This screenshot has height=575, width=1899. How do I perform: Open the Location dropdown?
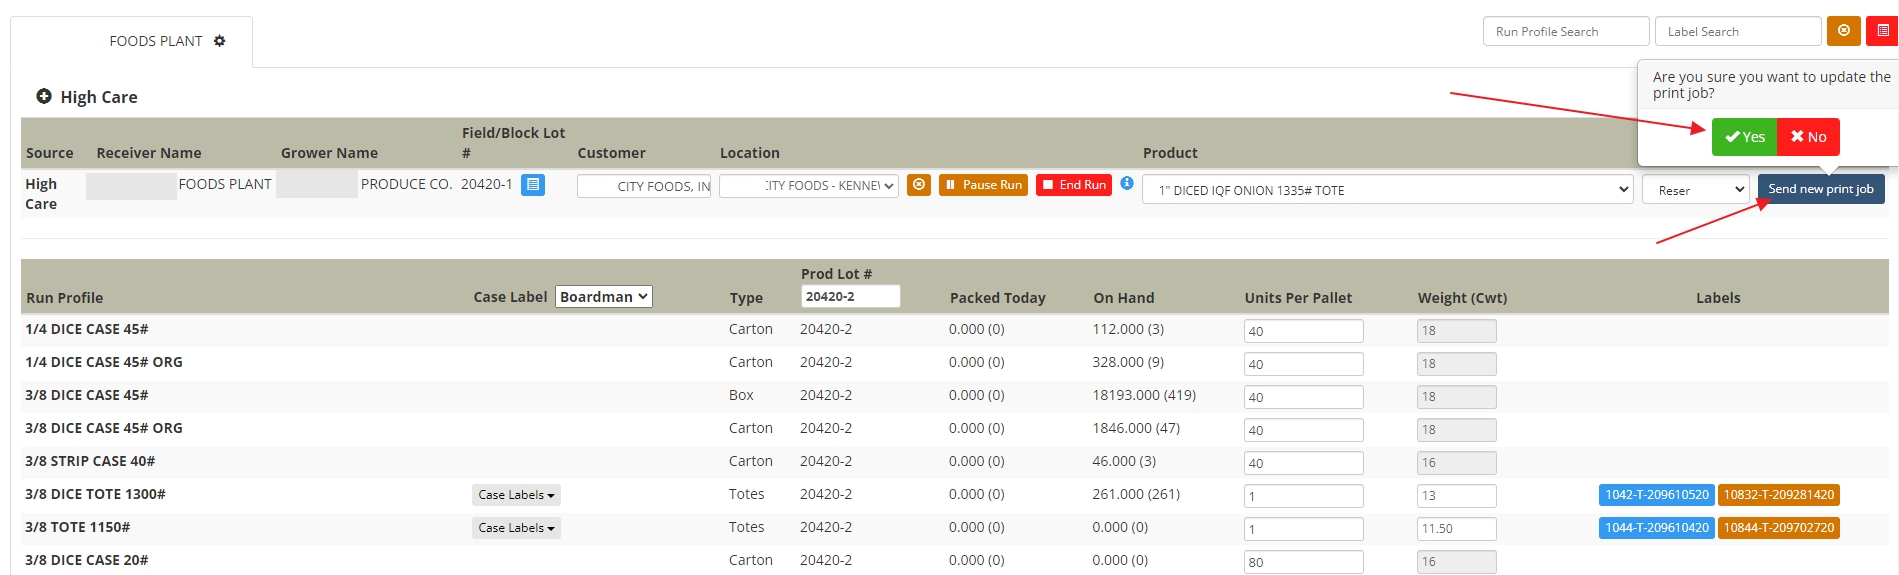(x=808, y=186)
